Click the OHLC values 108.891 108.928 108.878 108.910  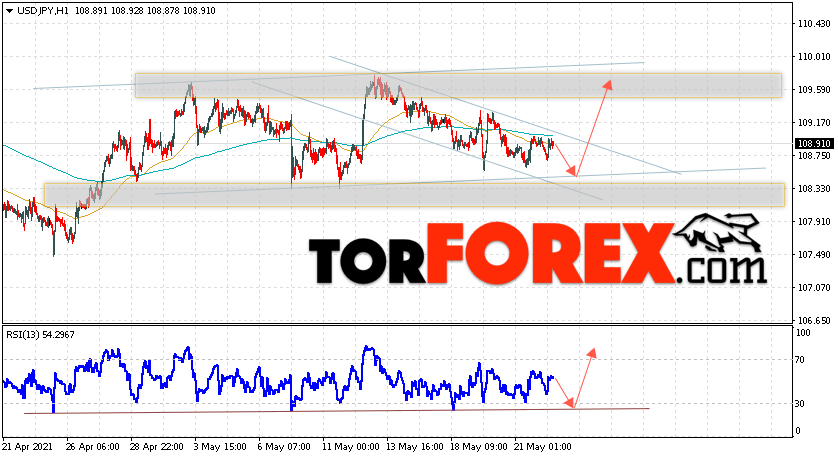click(x=145, y=11)
